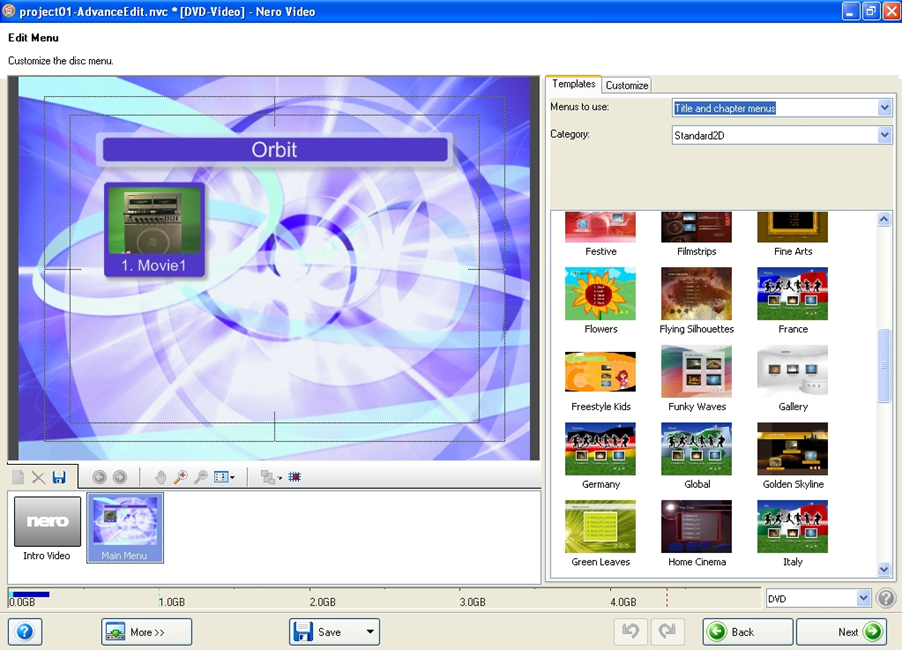Click the 1. Movie1 button in preview
902x650 pixels.
pyautogui.click(x=154, y=230)
